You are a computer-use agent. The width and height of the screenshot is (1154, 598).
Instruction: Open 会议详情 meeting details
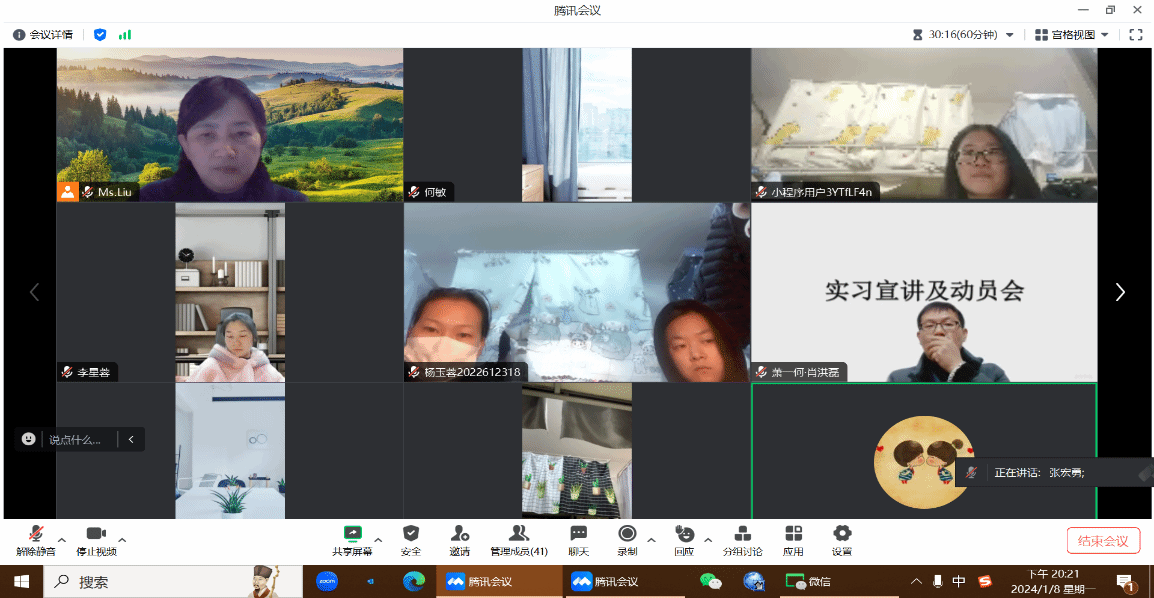point(43,35)
